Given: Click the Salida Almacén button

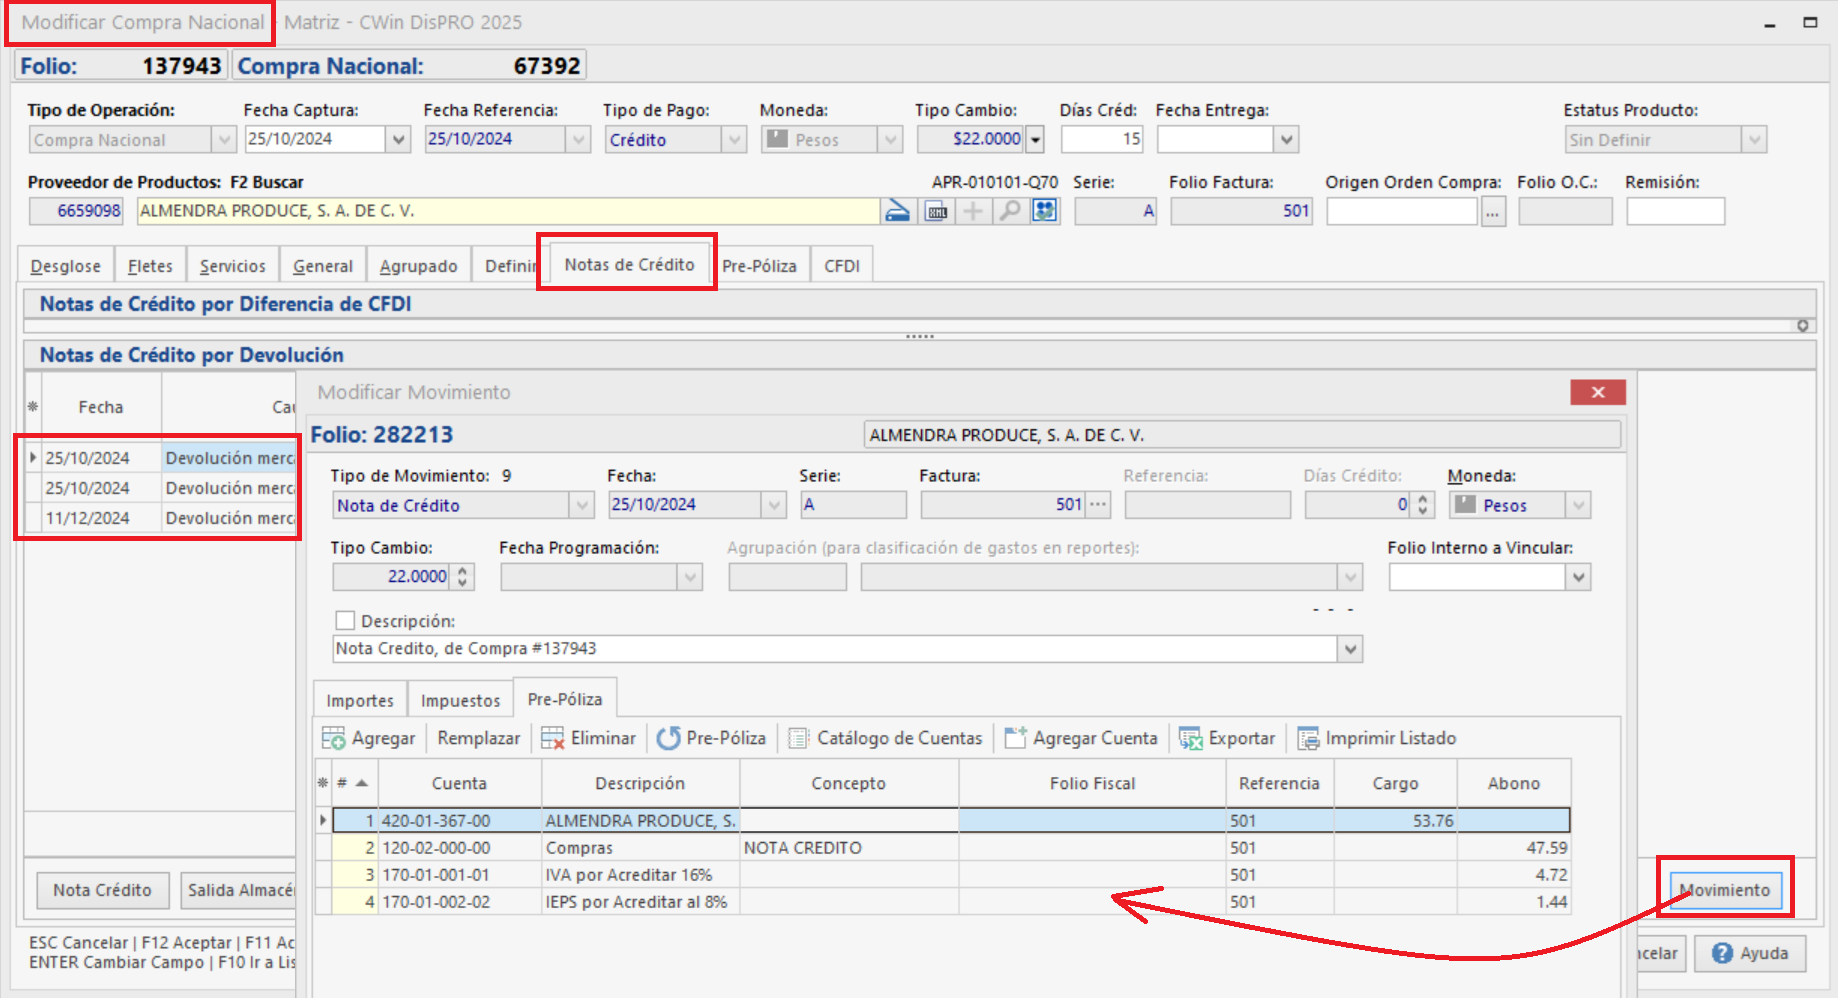Looking at the screenshot, I should point(240,890).
